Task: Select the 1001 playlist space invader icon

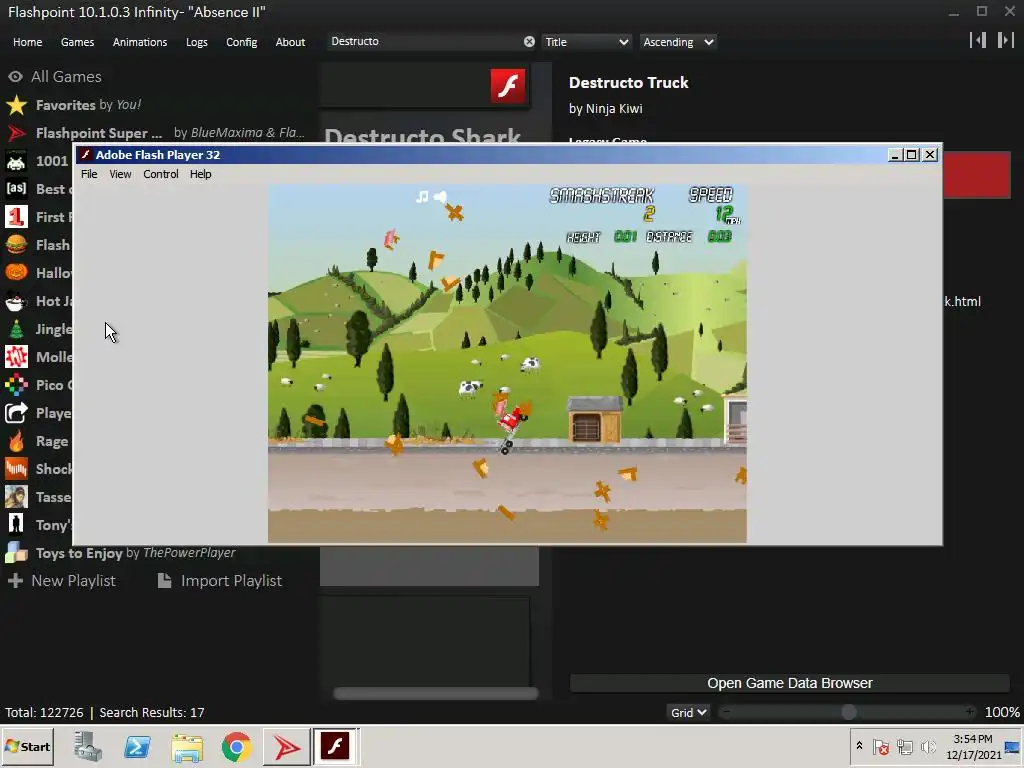Action: pyautogui.click(x=16, y=161)
